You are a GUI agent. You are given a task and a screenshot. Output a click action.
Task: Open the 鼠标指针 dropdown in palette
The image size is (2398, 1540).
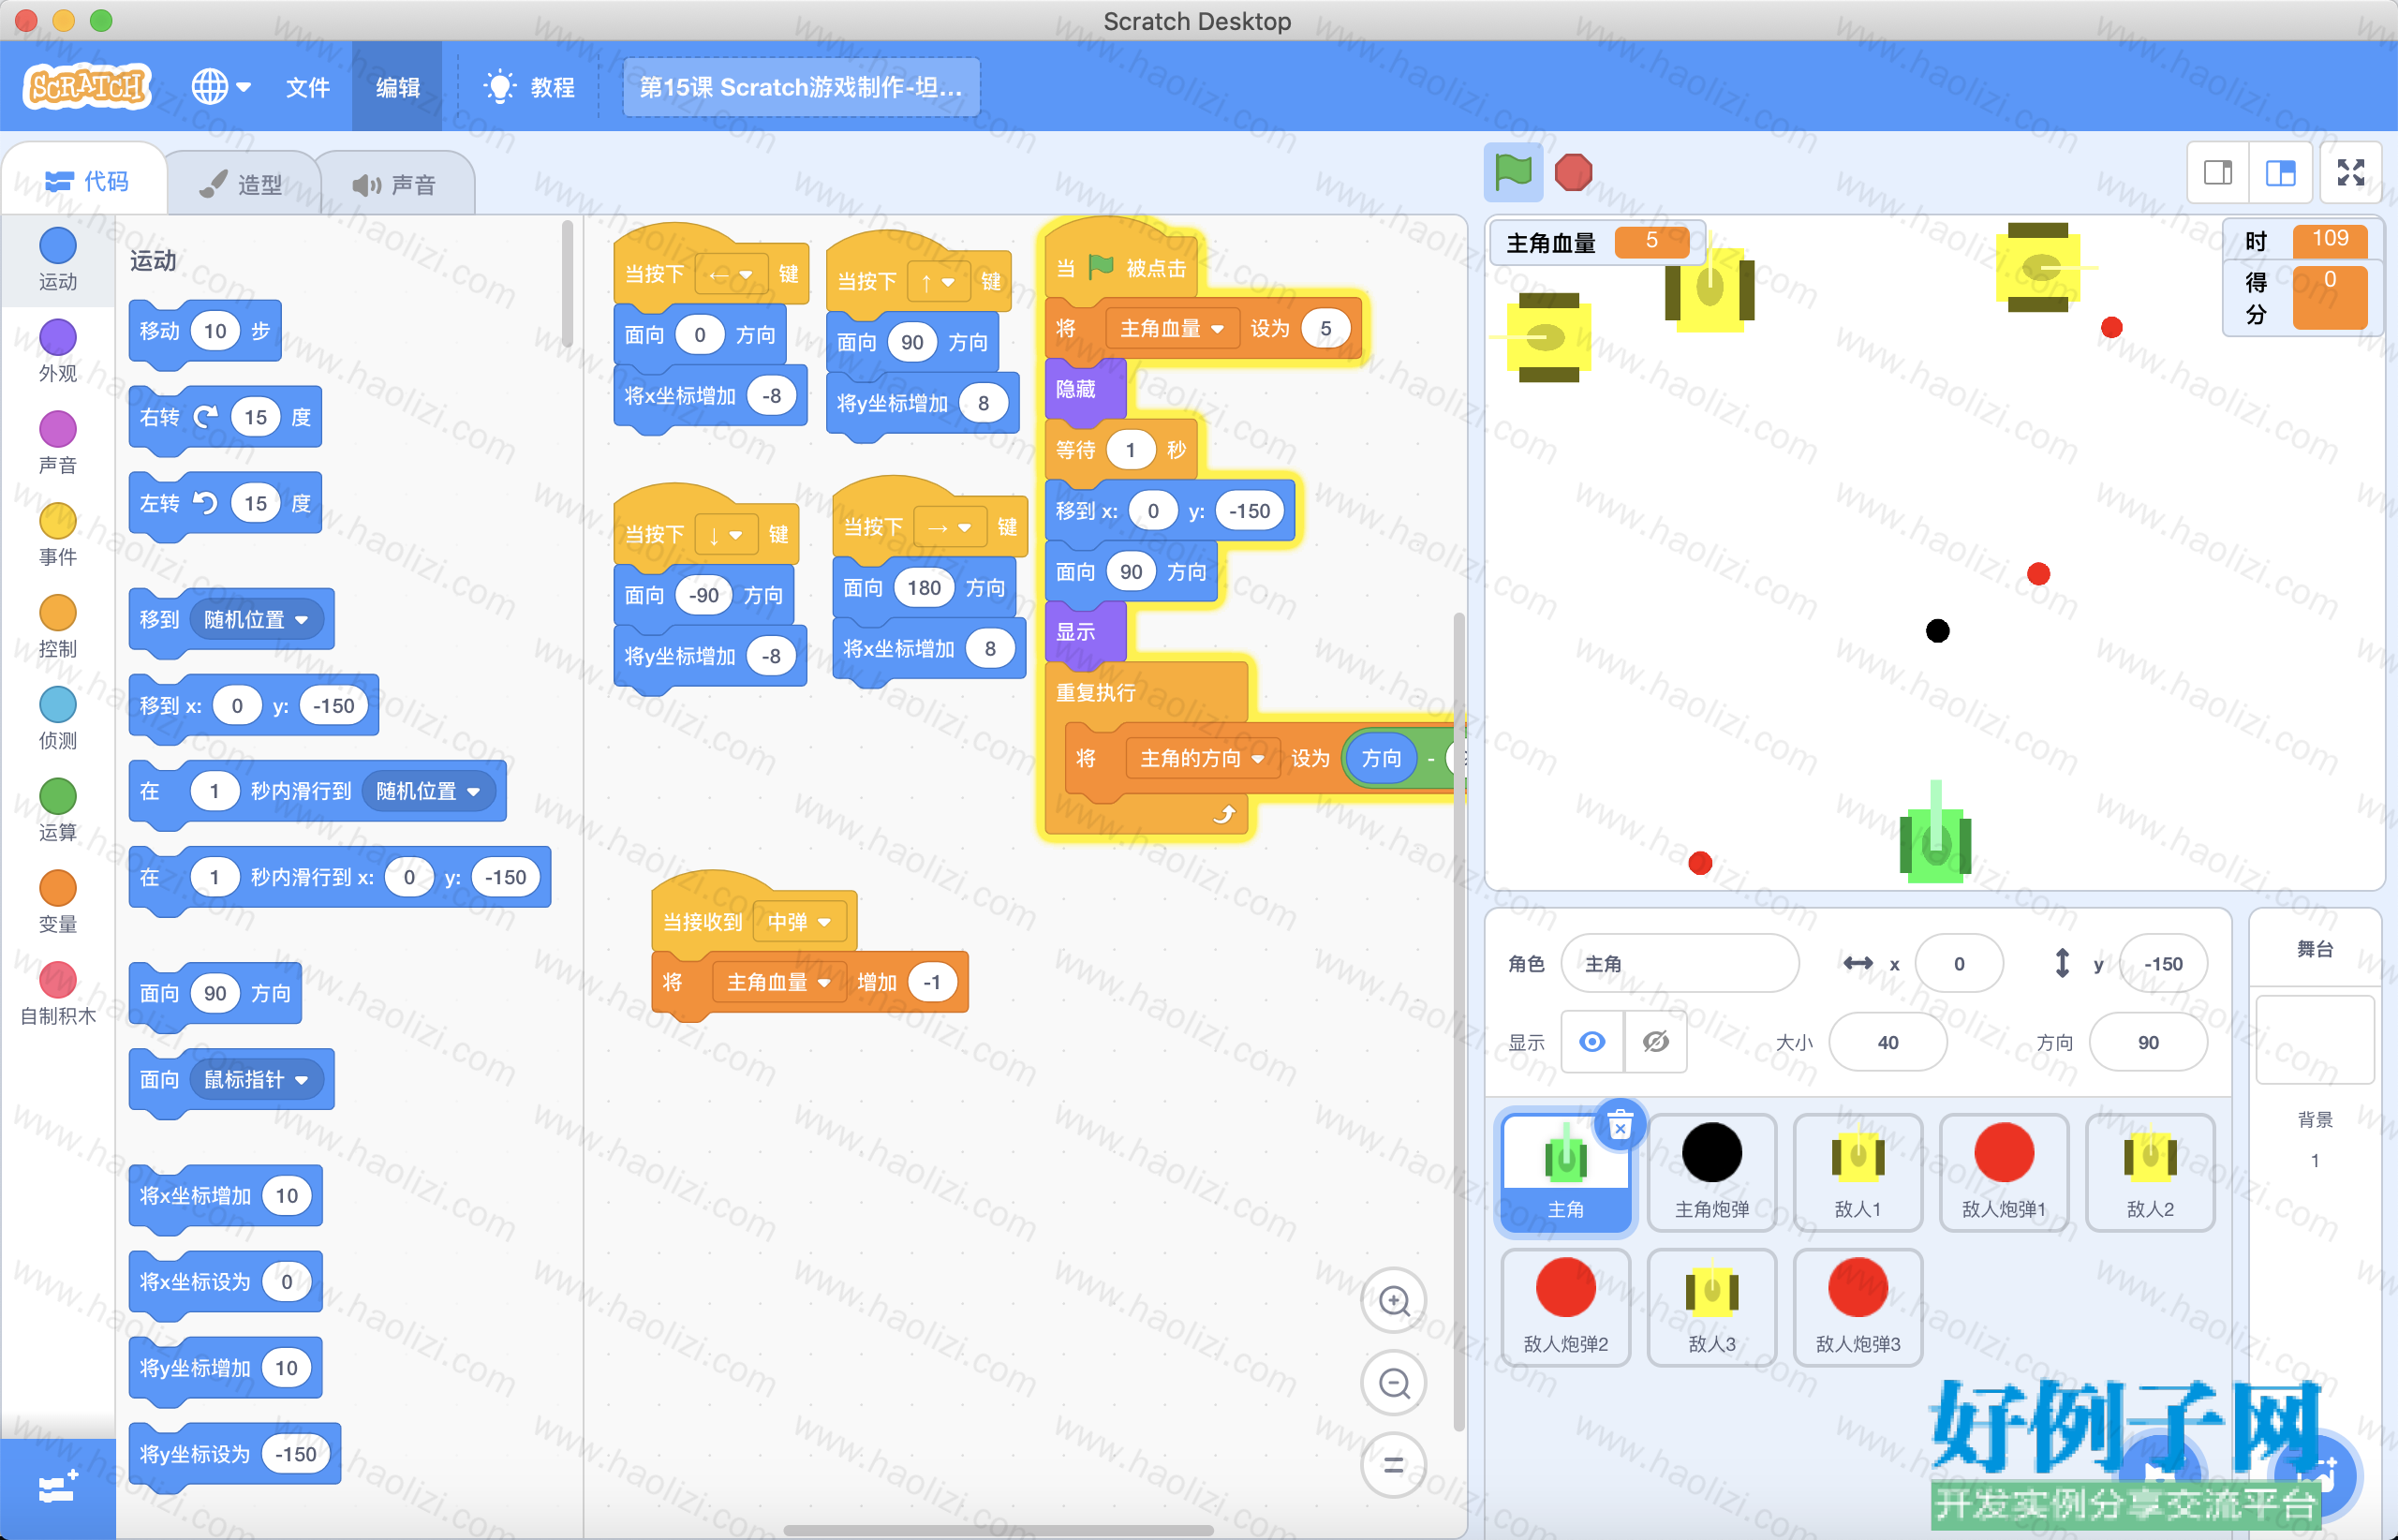pos(256,1080)
